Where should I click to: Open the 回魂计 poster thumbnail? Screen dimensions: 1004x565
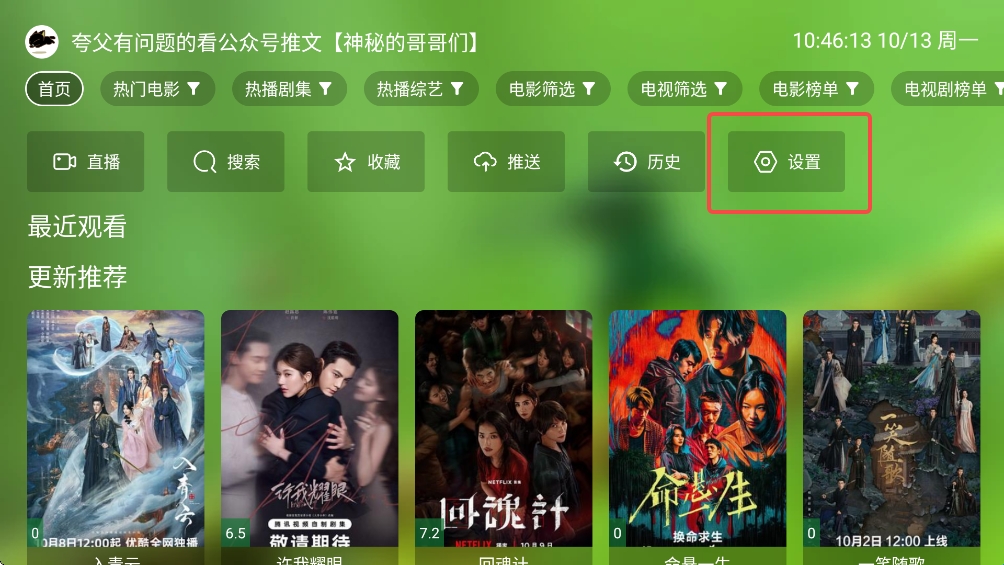(x=503, y=429)
